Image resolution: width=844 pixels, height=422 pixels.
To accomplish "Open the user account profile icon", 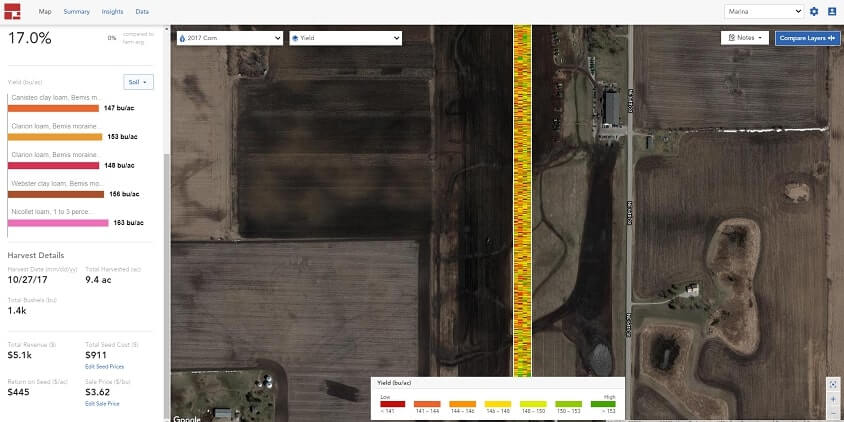I will click(x=832, y=11).
